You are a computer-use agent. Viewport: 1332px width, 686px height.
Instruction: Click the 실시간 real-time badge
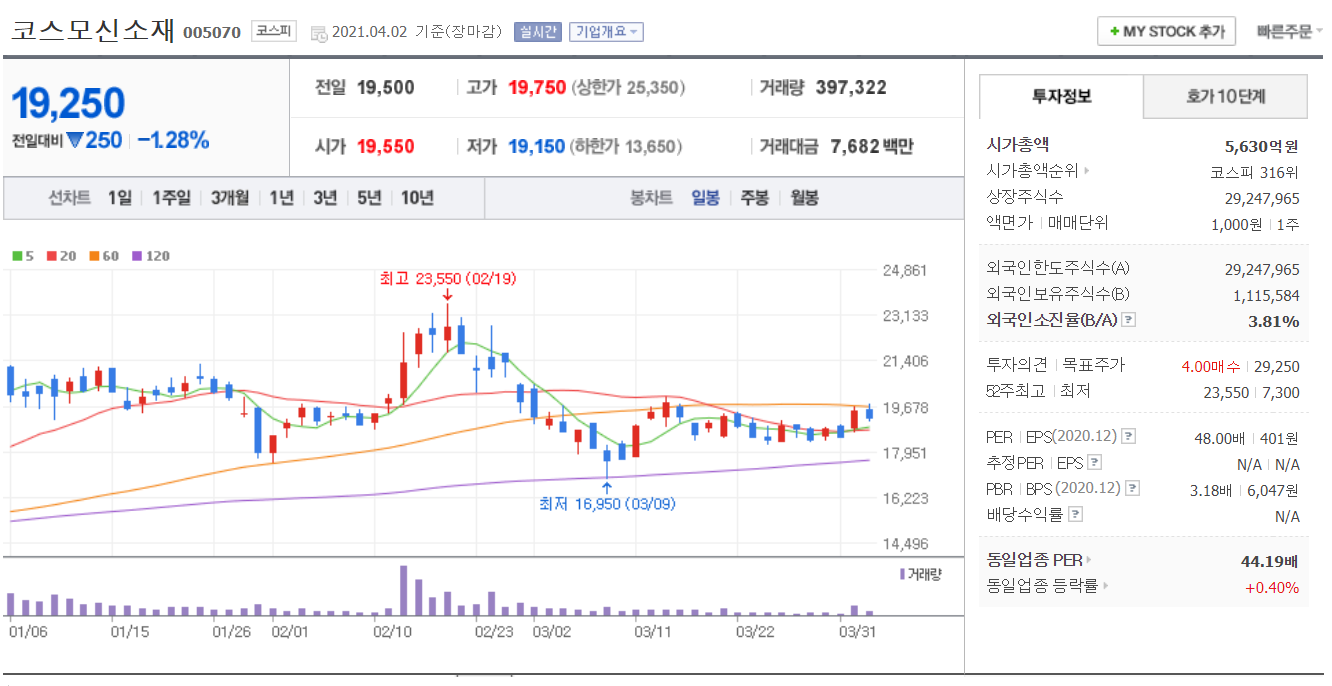click(538, 32)
